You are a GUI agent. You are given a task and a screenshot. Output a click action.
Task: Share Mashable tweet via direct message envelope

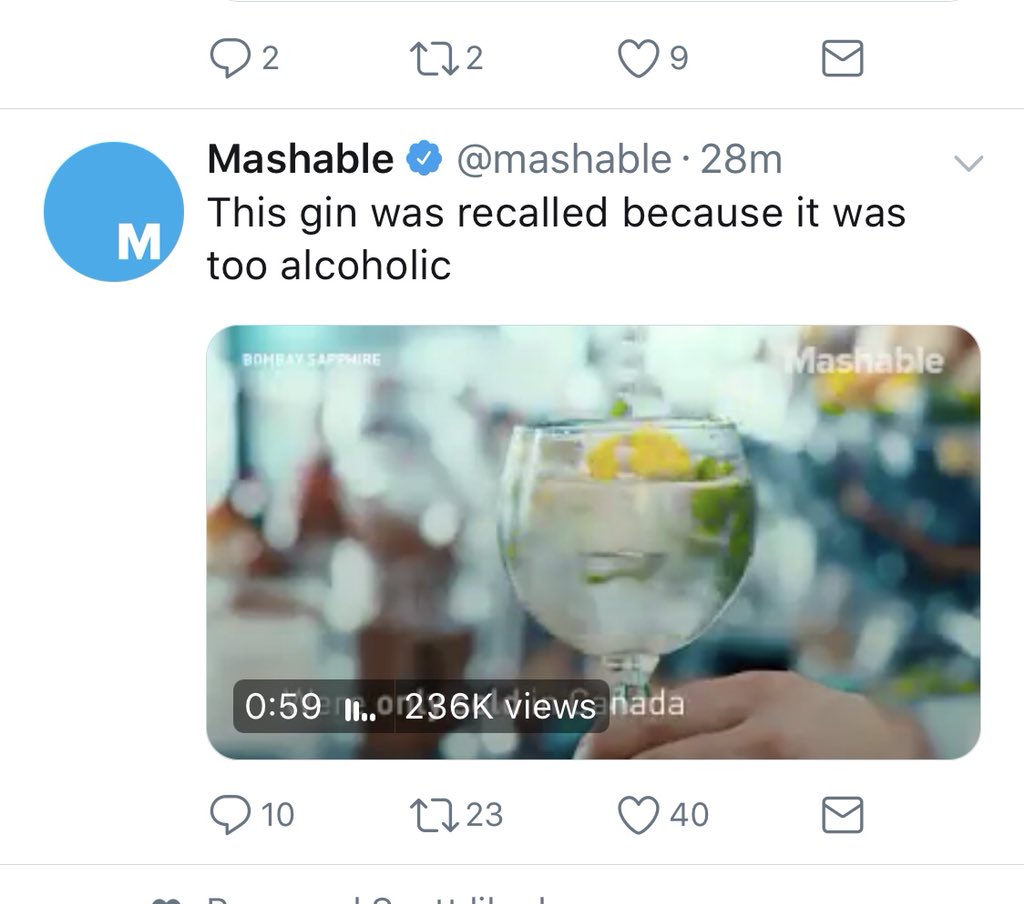click(842, 815)
